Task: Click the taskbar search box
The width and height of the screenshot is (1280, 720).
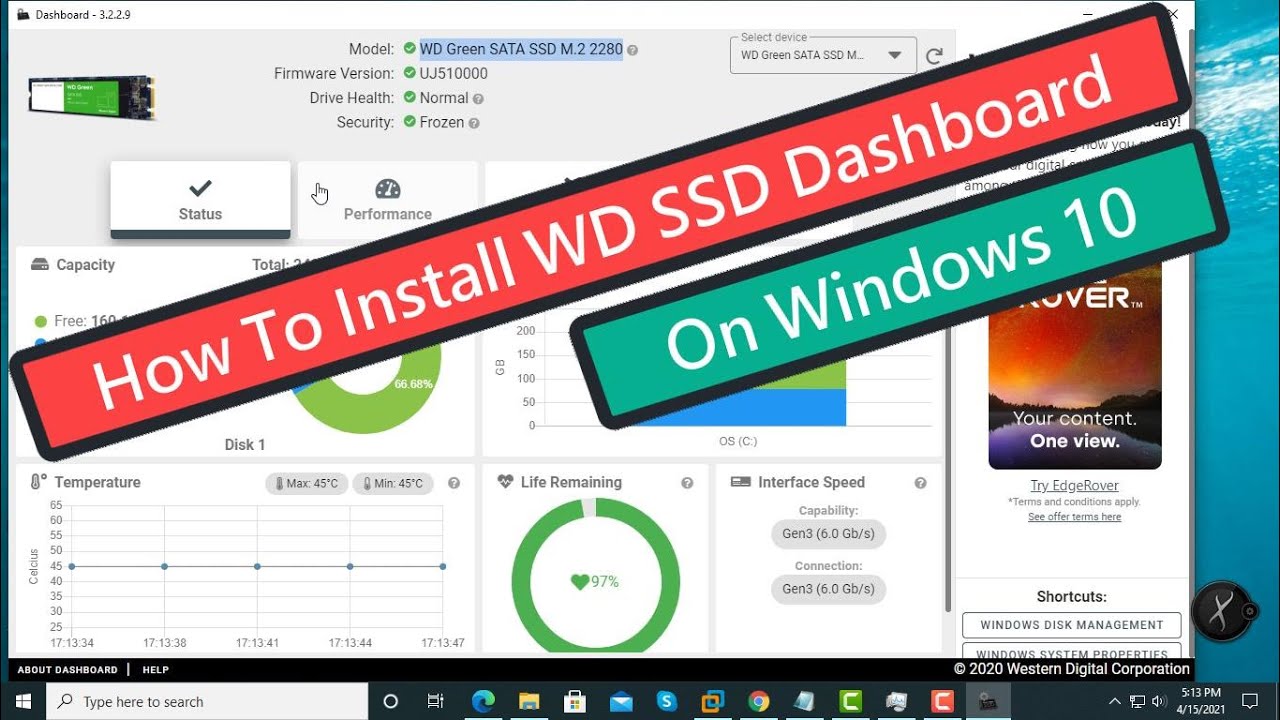Action: [207, 701]
